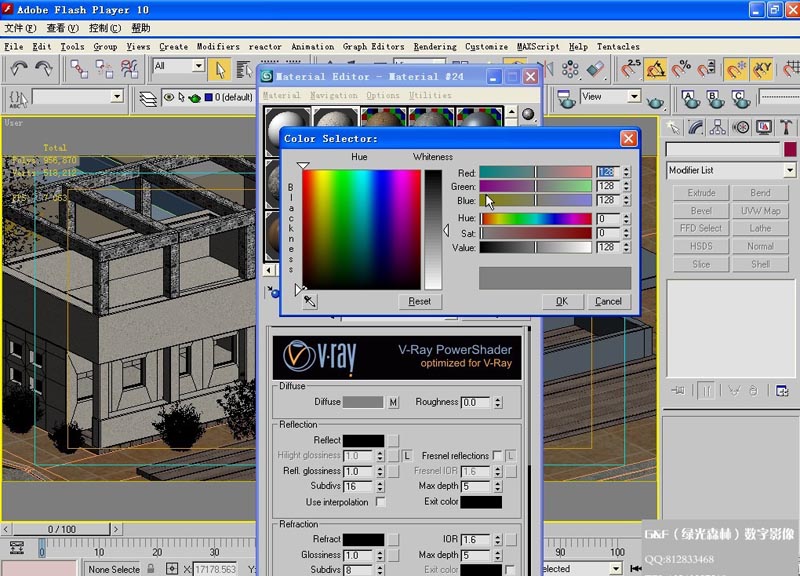Open the Create panel arrow tab
The image size is (800, 576).
[673, 127]
